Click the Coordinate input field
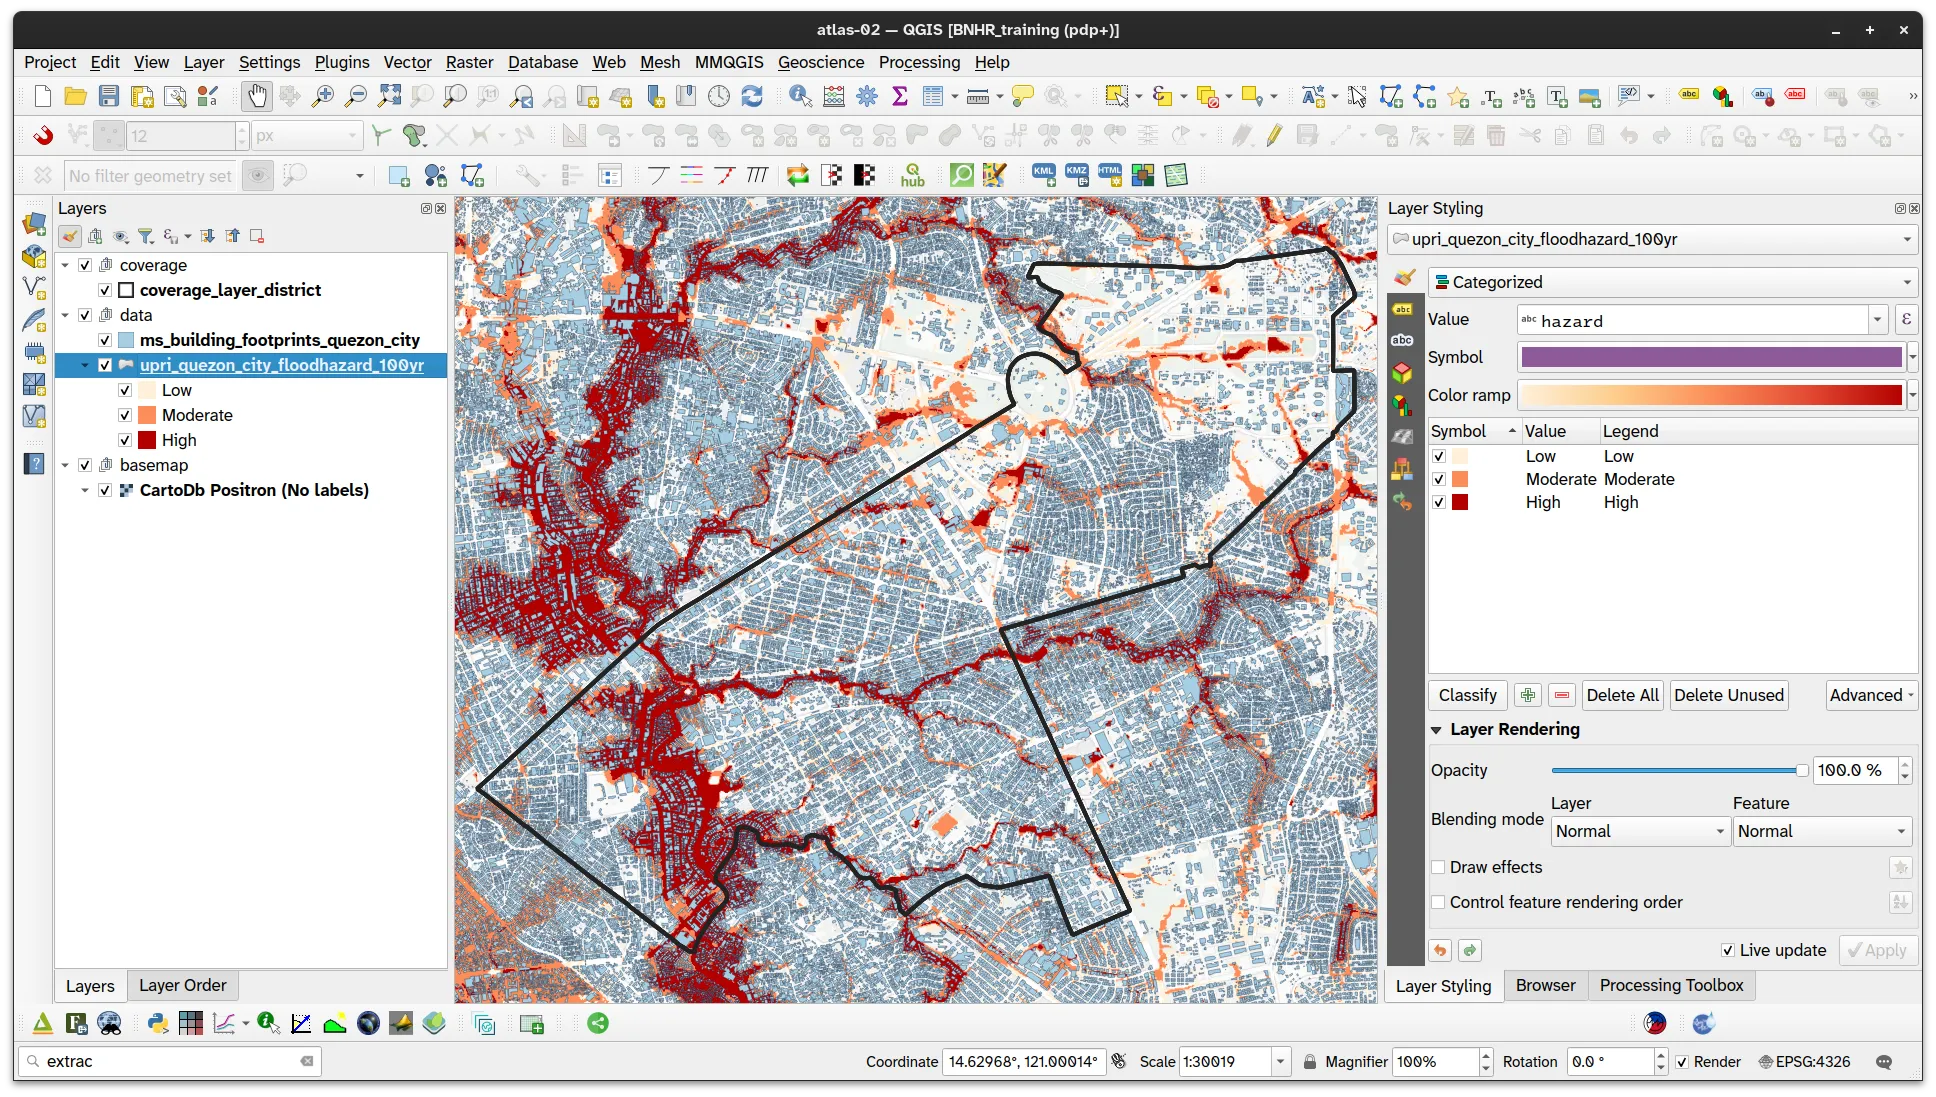The height and width of the screenshot is (1097, 1936). 1023,1061
